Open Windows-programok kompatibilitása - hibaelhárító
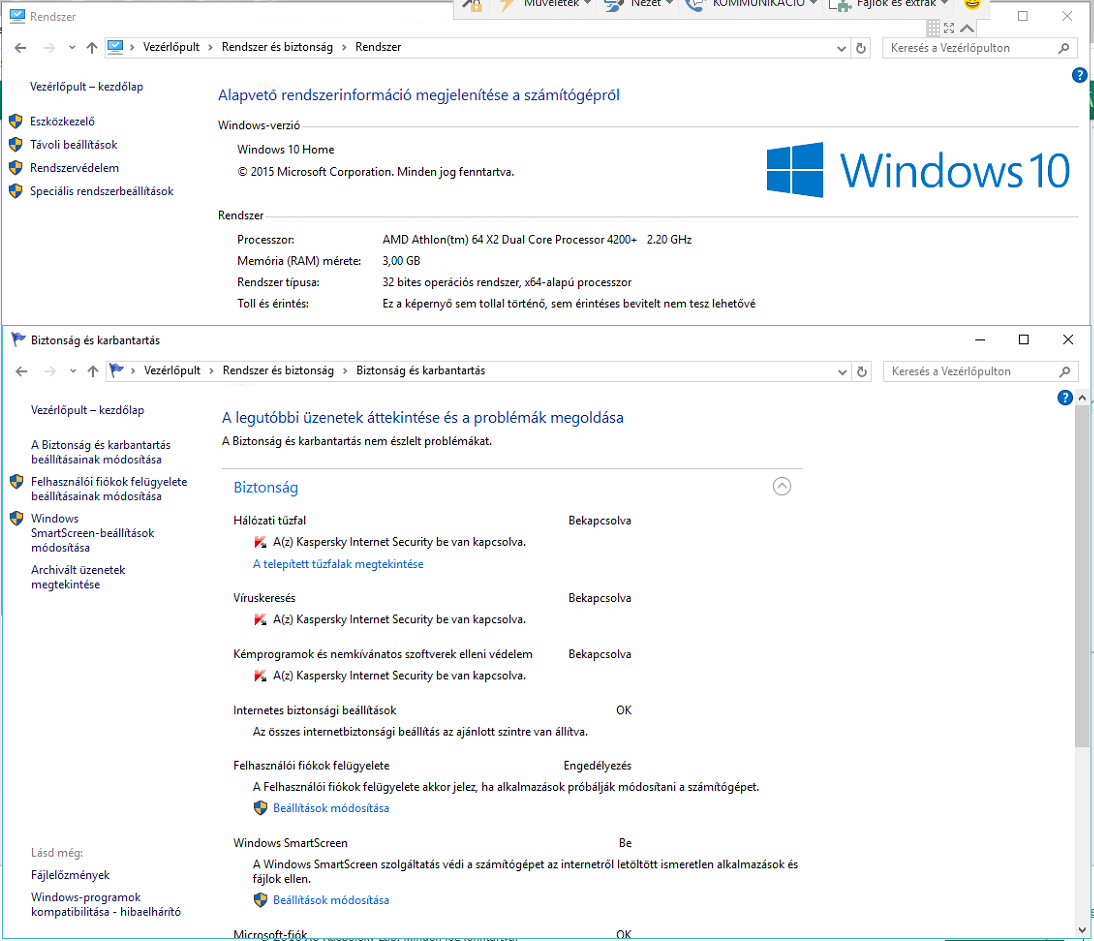1094x941 pixels. (105, 904)
